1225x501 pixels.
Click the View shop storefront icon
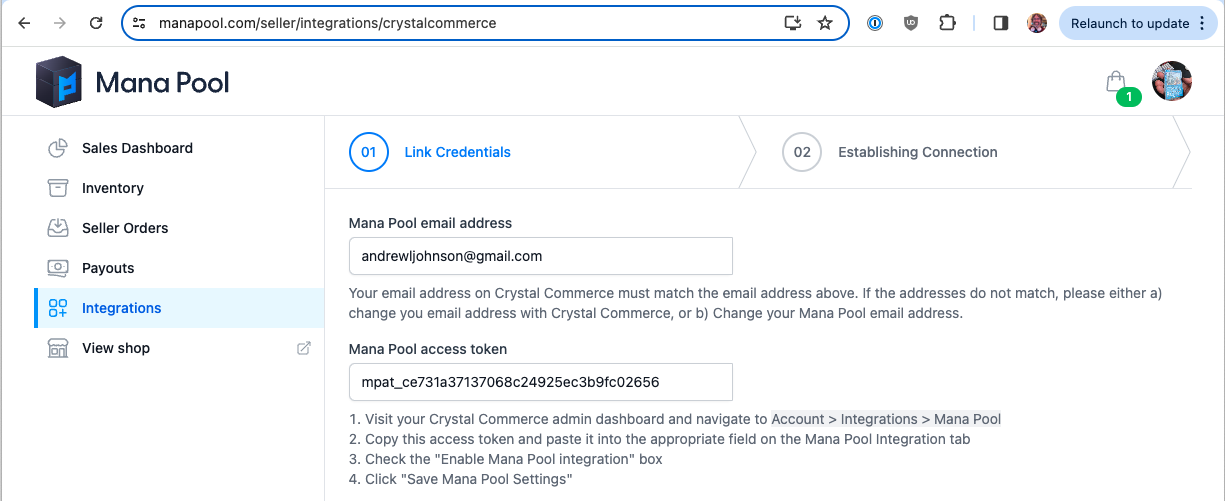58,348
